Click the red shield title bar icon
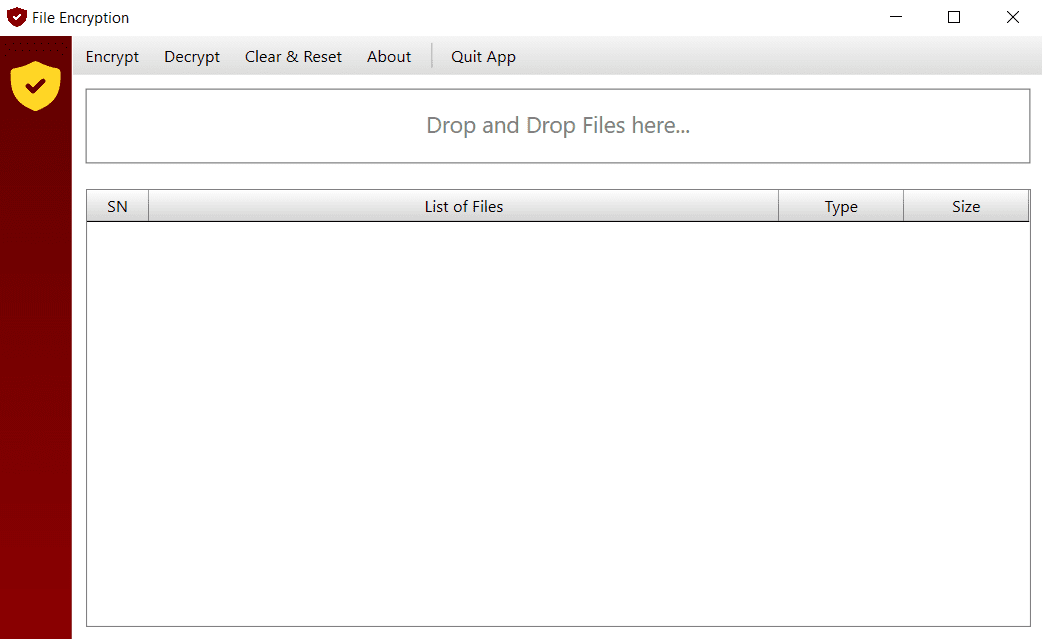This screenshot has width=1042, height=639. (x=17, y=17)
